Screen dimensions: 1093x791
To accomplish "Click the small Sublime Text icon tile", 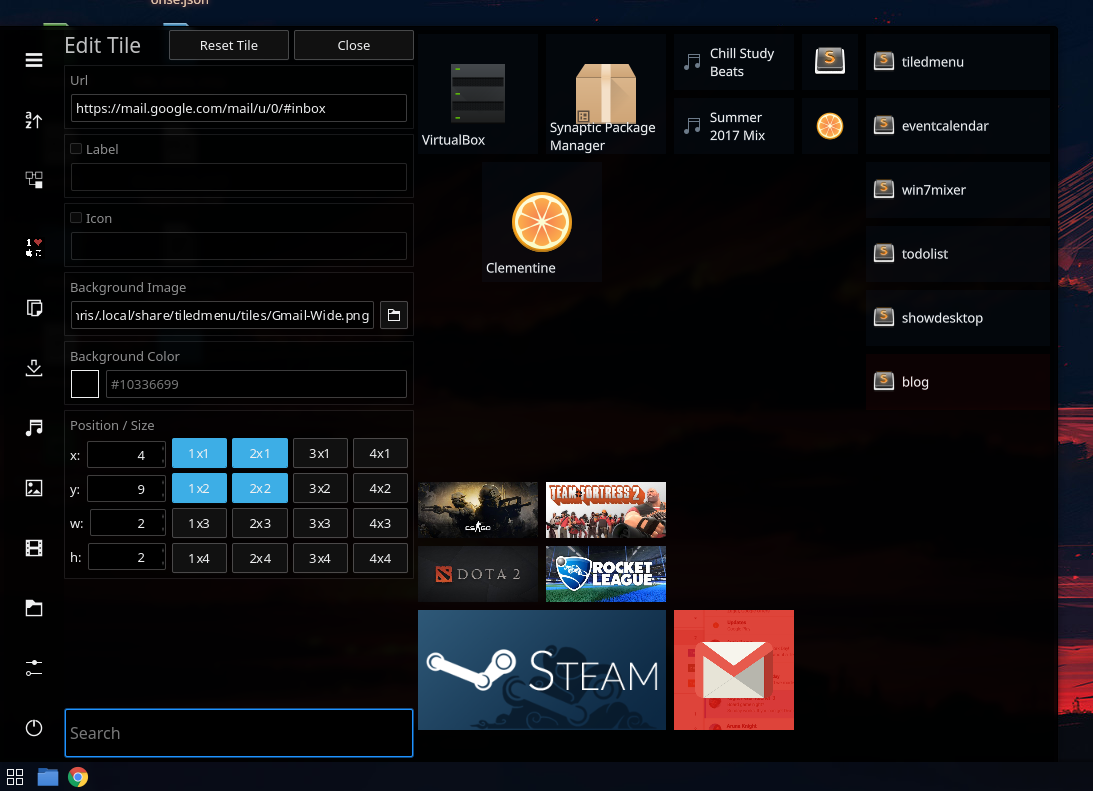I will (x=830, y=62).
